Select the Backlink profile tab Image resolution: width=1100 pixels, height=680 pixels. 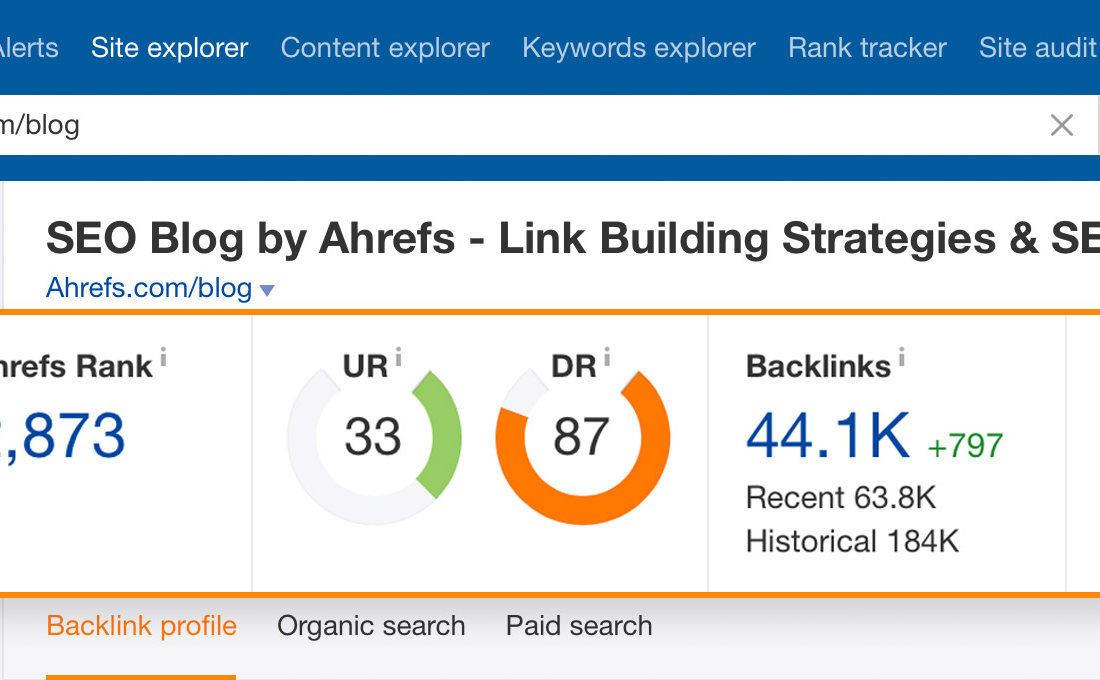click(x=142, y=626)
